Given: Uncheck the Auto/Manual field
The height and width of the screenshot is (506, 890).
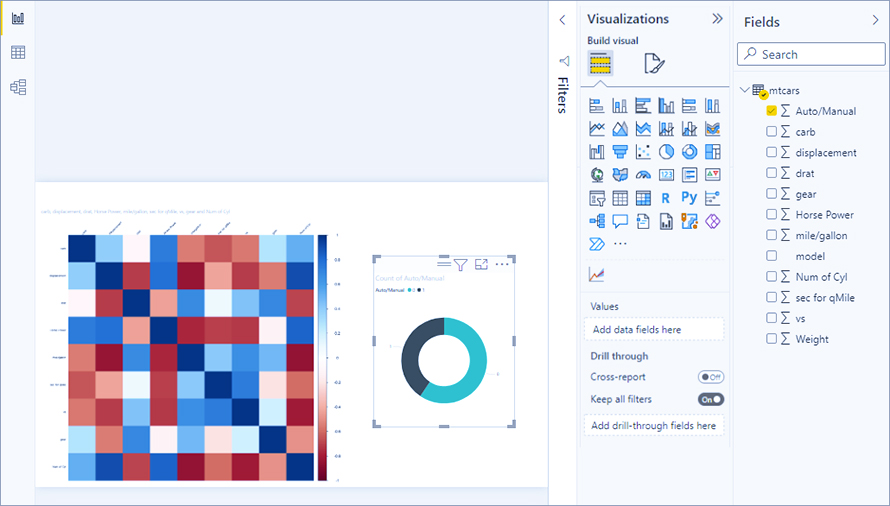Looking at the screenshot, I should (772, 111).
